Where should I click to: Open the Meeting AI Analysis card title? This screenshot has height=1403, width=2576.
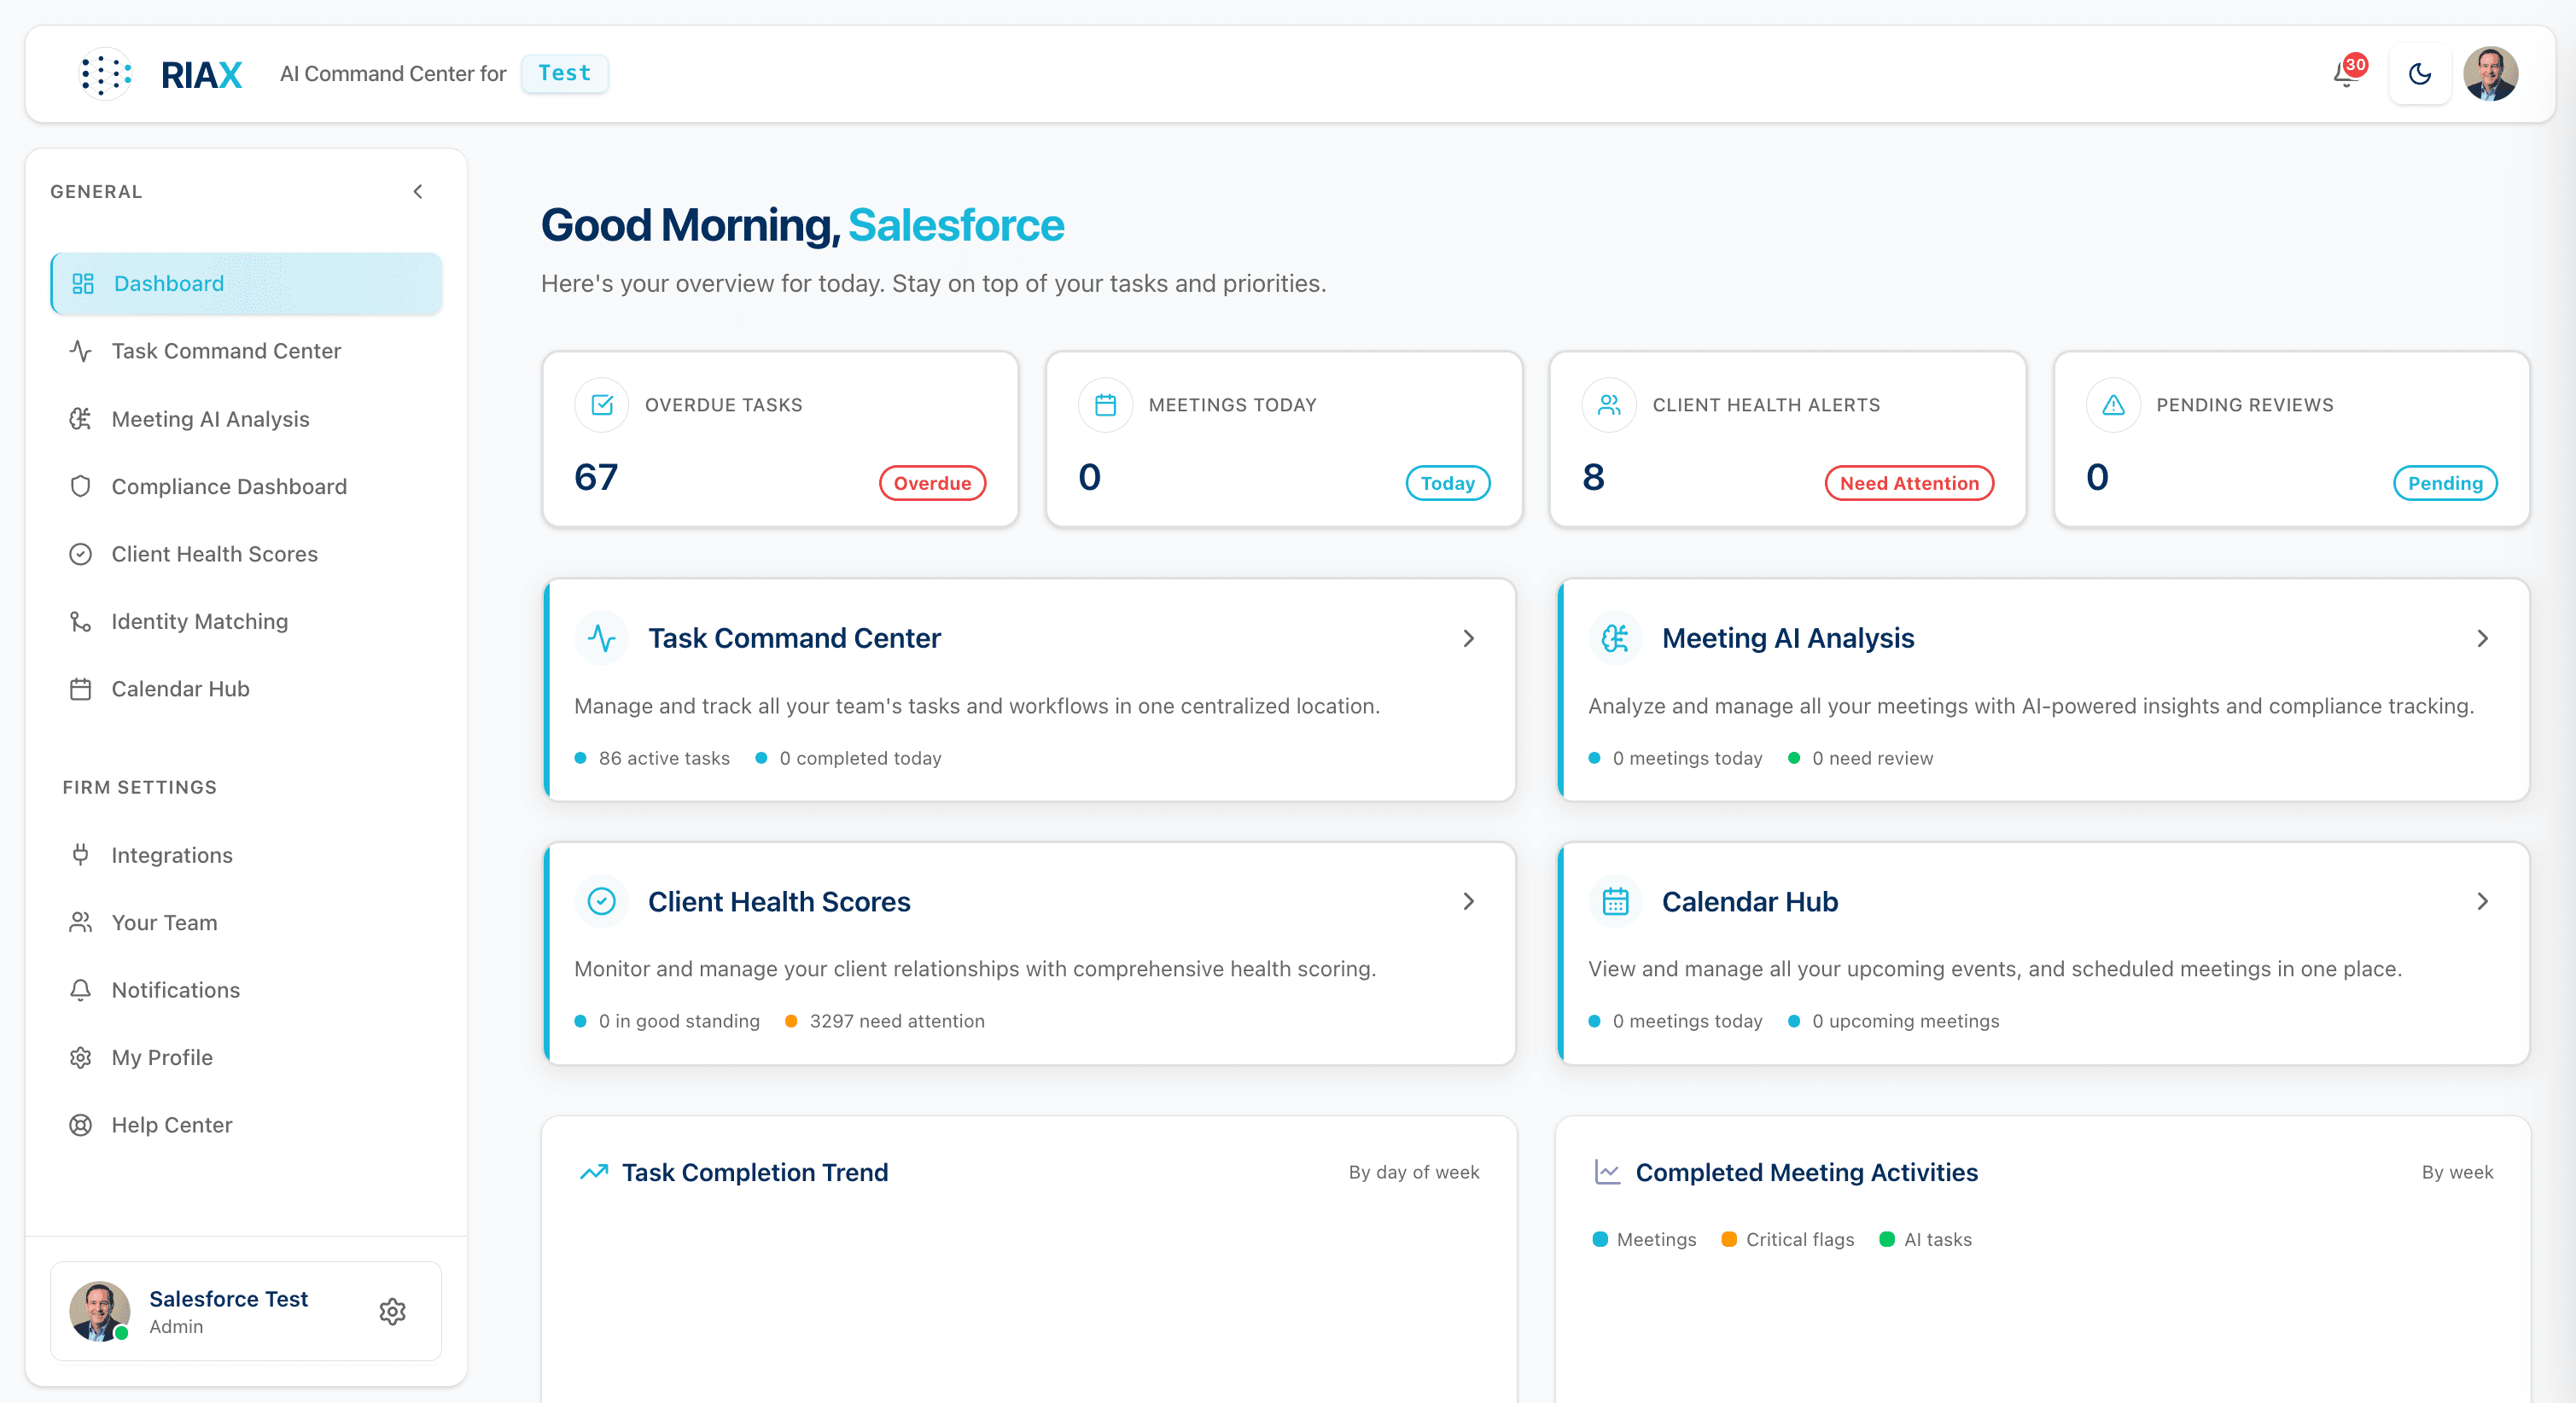point(1788,638)
